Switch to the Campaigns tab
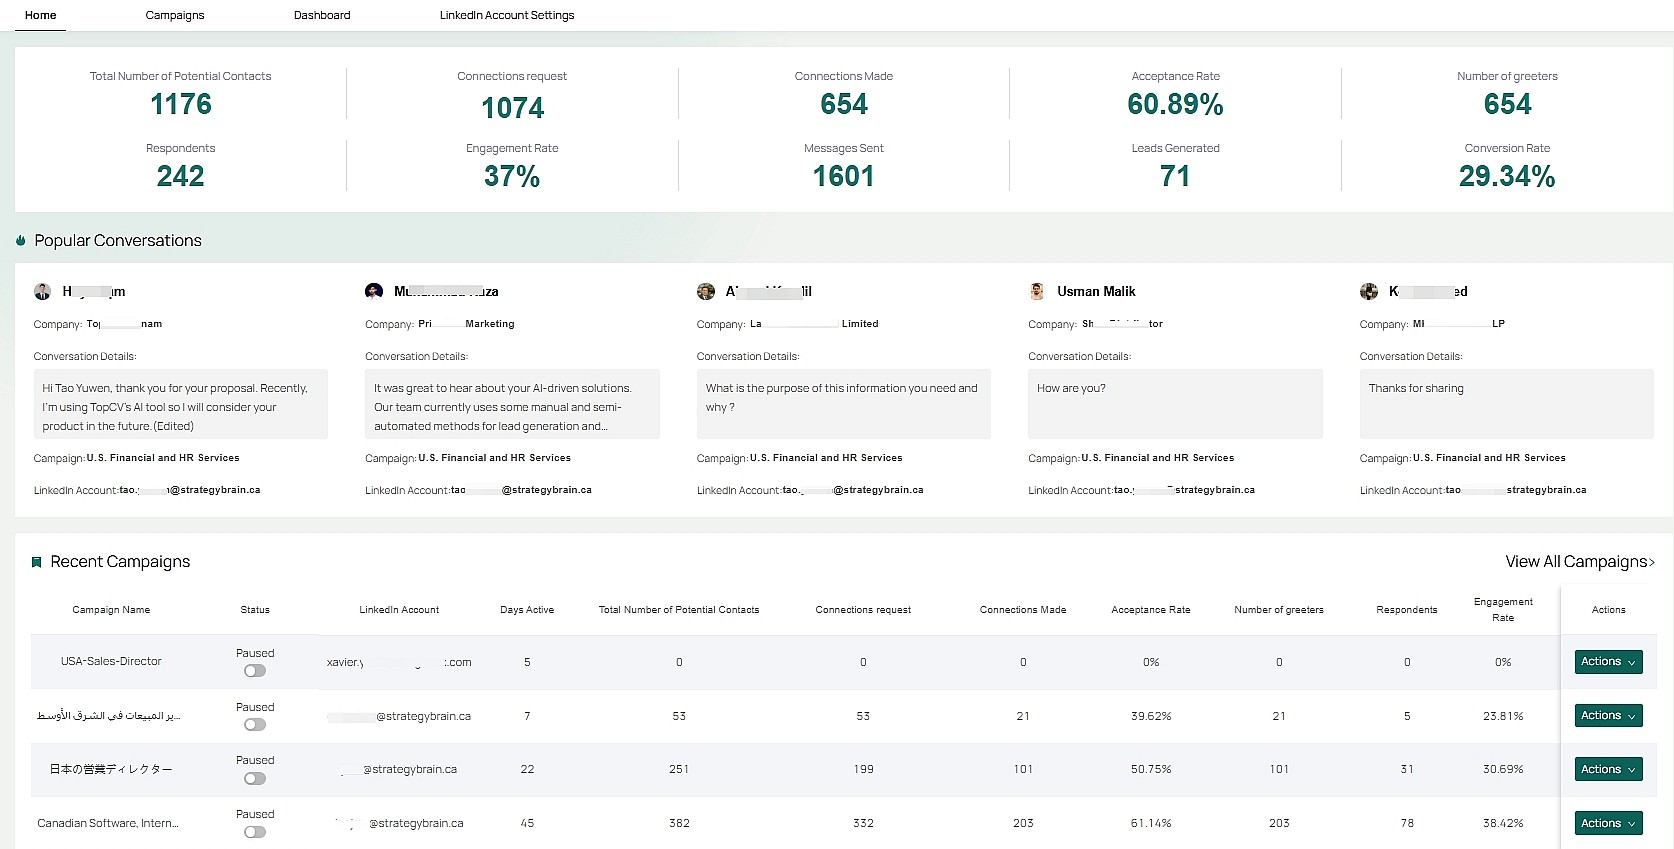This screenshot has height=849, width=1674. click(175, 15)
